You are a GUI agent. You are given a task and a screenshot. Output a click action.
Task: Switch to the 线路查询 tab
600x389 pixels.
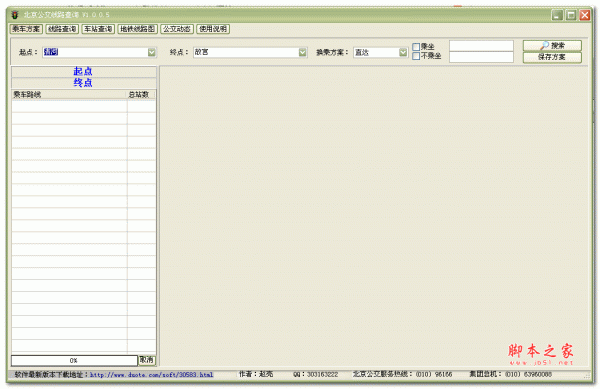[62, 29]
